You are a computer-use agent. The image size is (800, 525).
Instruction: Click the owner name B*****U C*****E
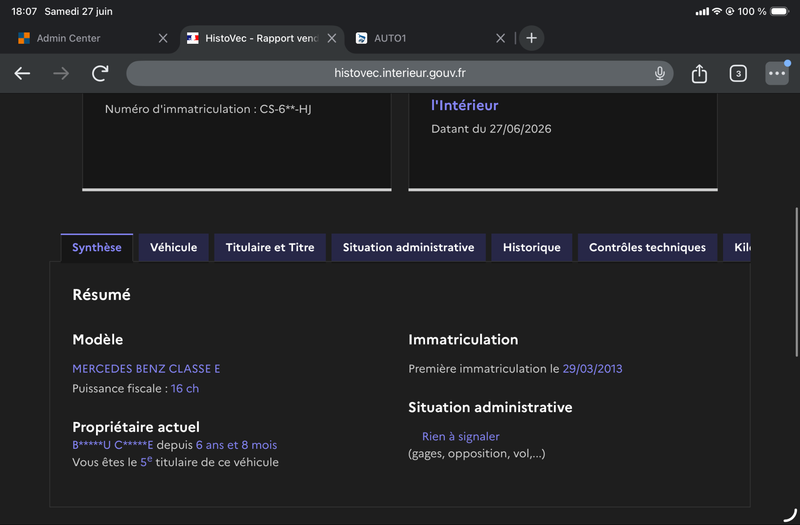point(113,445)
